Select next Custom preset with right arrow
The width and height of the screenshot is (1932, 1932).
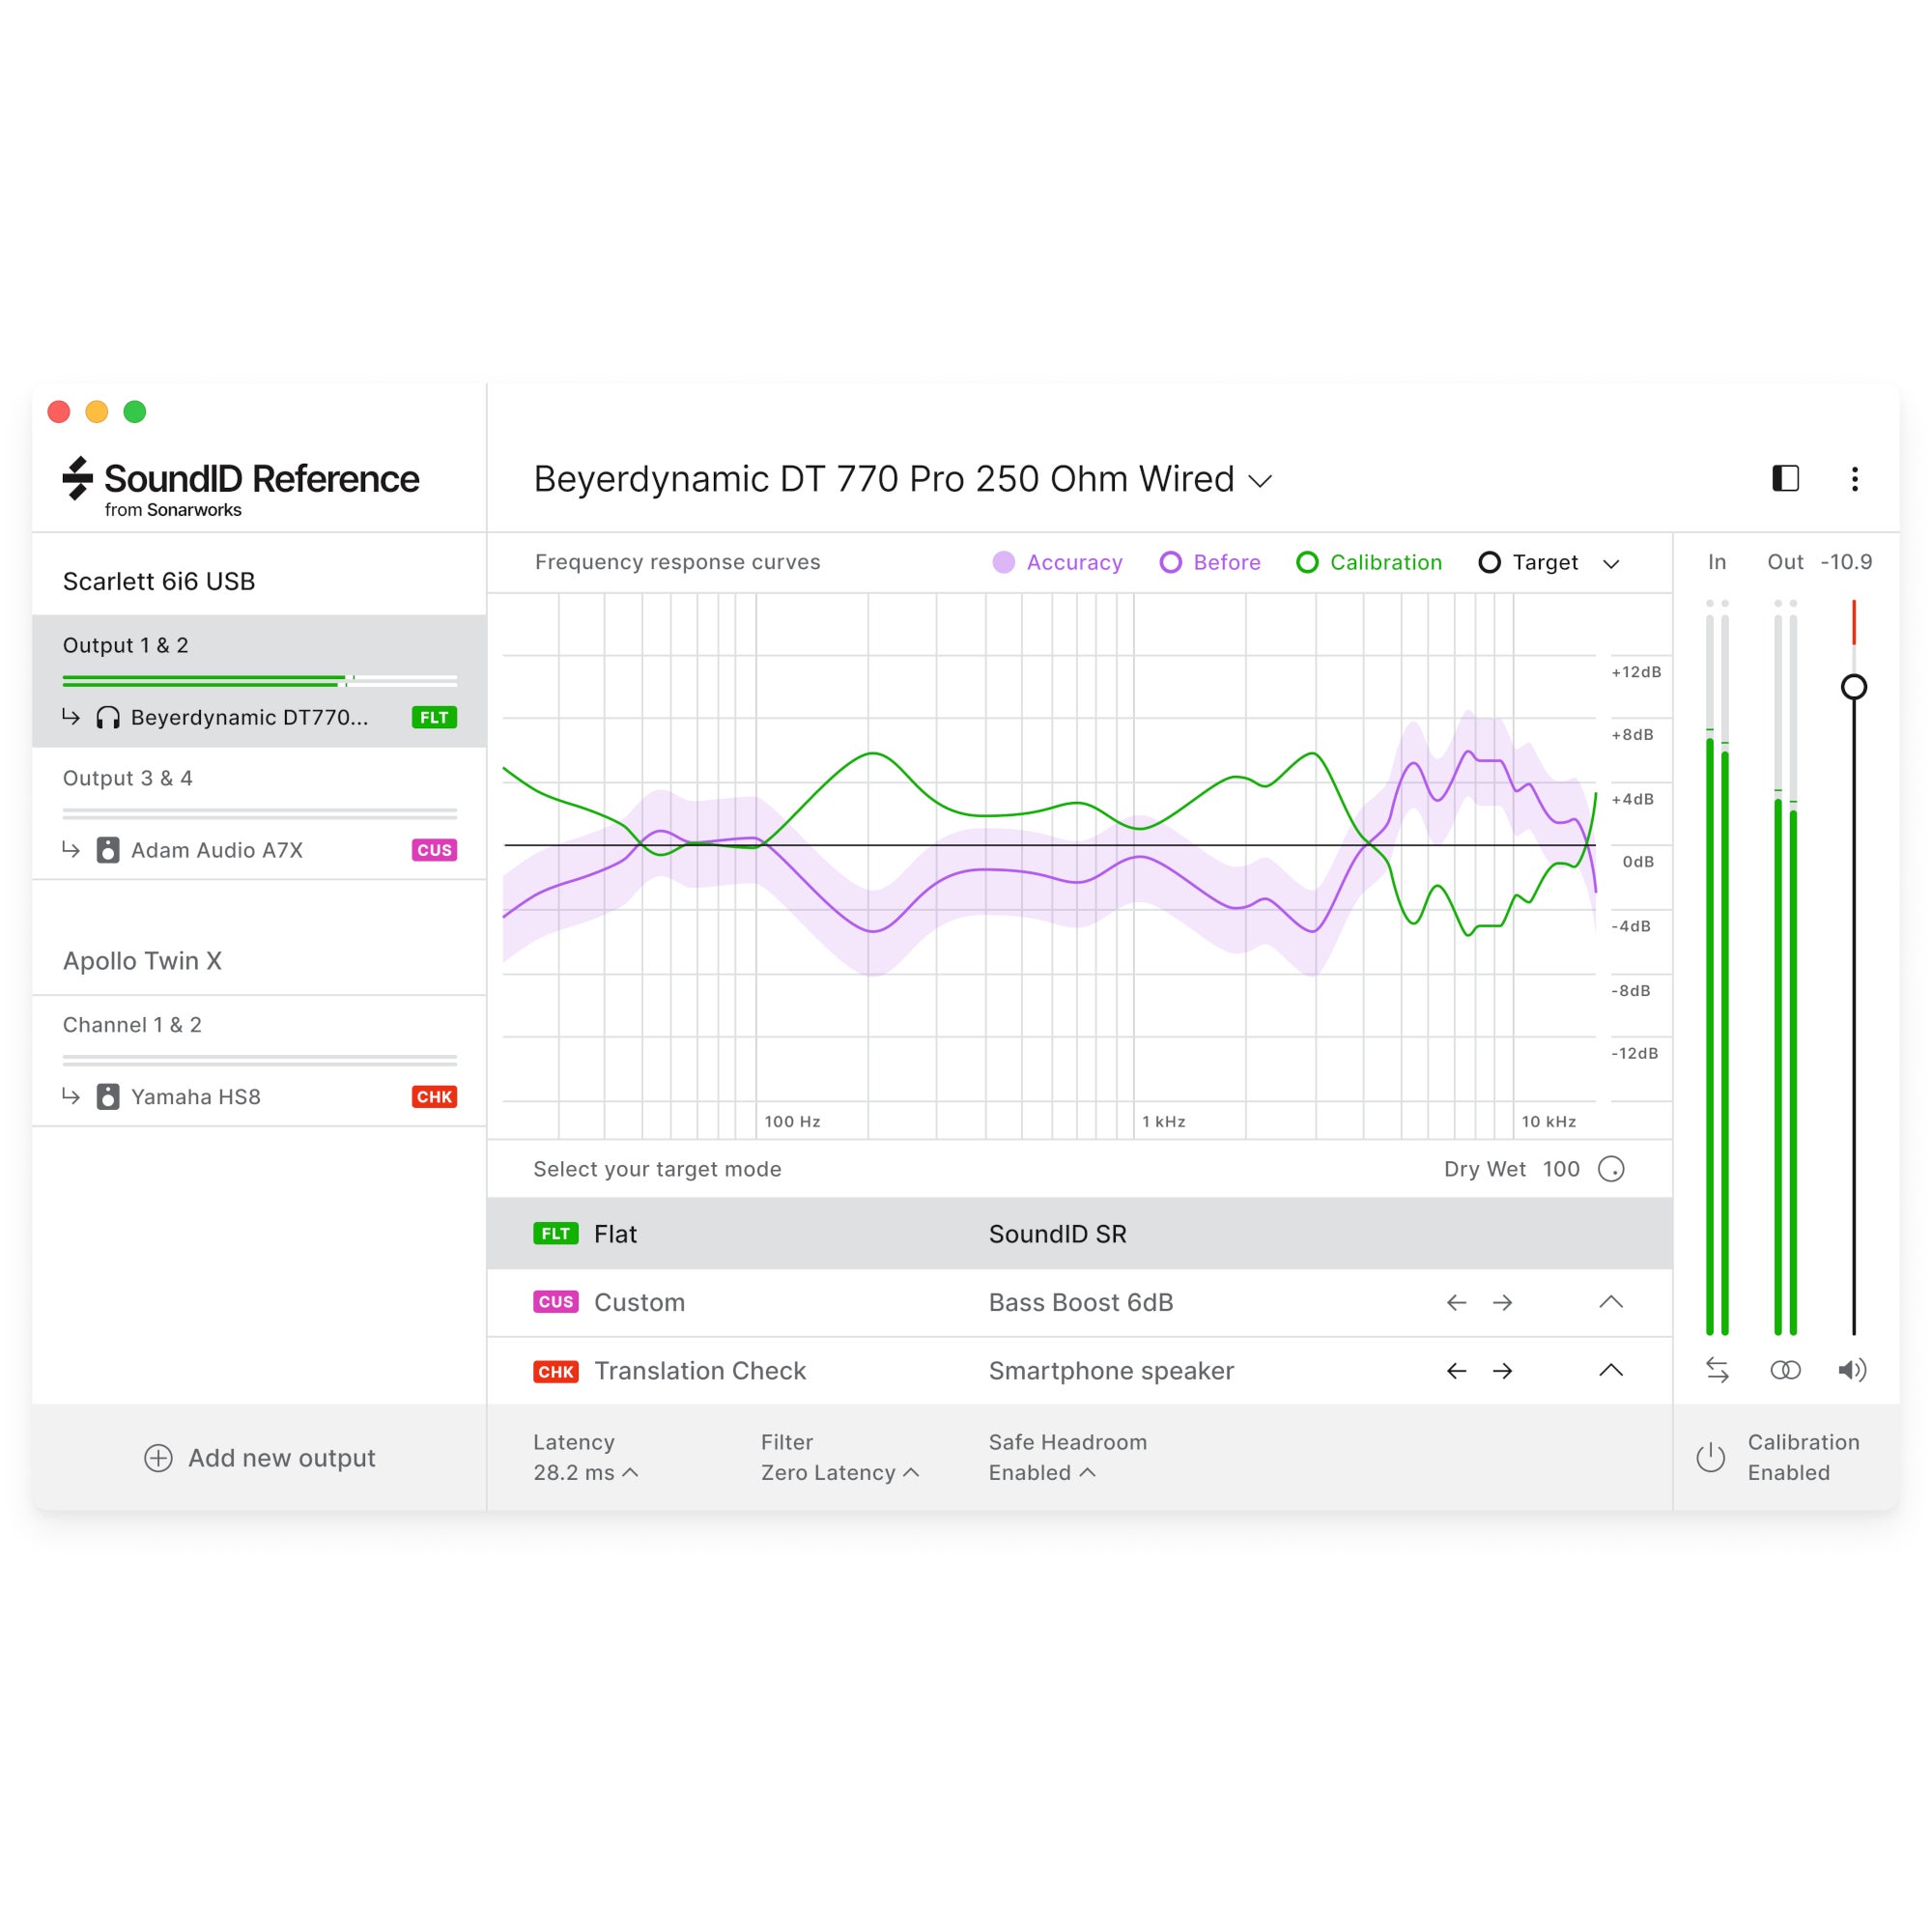click(1502, 1302)
